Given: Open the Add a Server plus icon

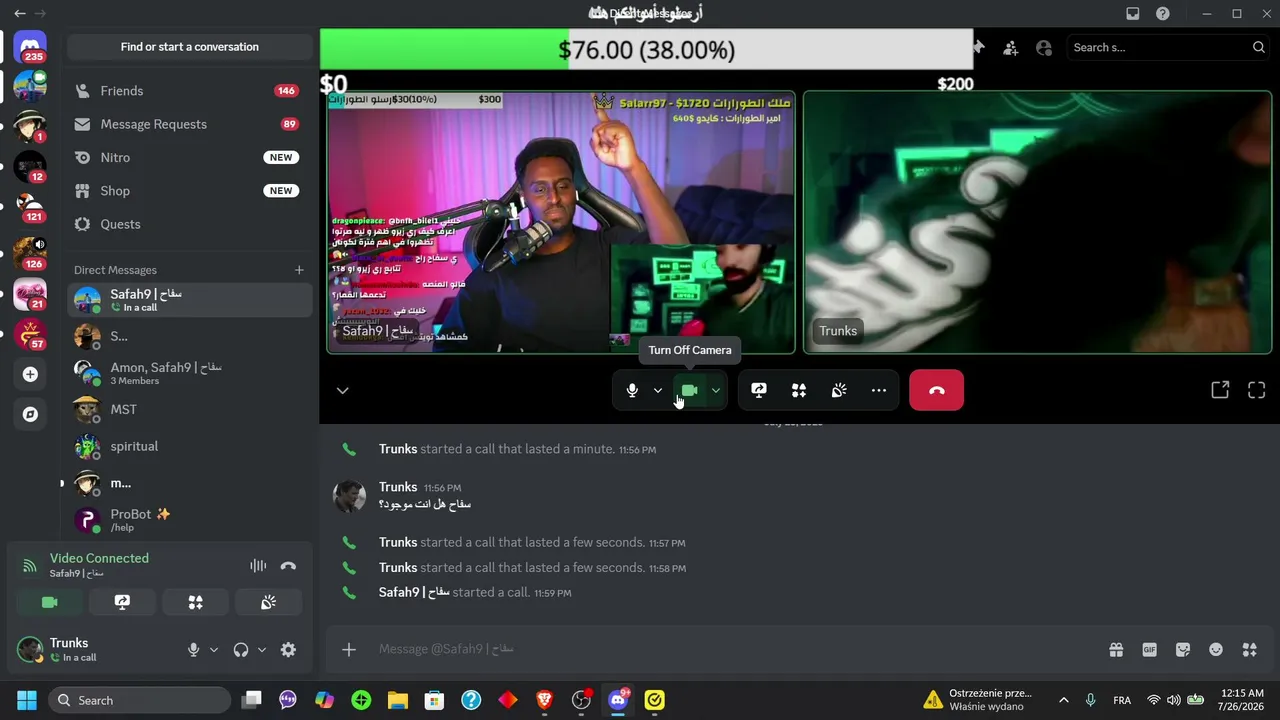Looking at the screenshot, I should click(x=30, y=374).
